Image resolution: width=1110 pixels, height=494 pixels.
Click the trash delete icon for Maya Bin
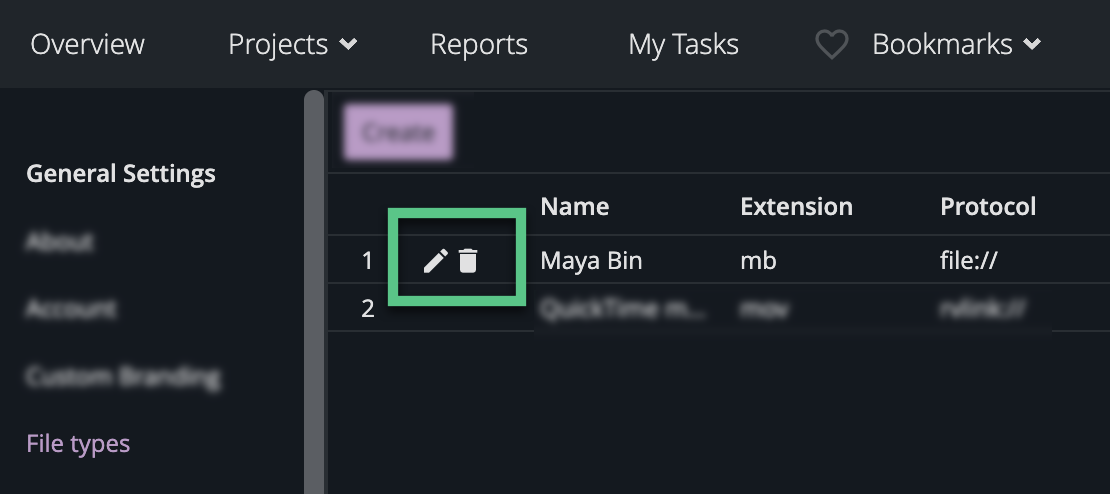coord(468,262)
